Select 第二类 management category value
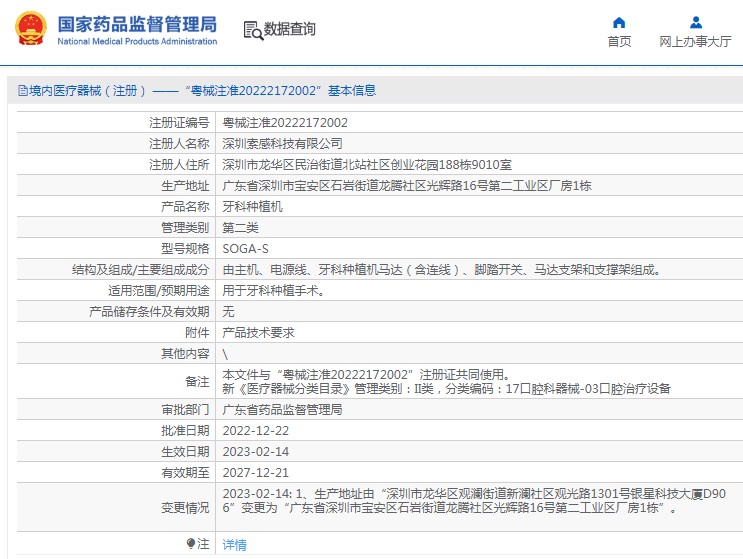 [240, 227]
